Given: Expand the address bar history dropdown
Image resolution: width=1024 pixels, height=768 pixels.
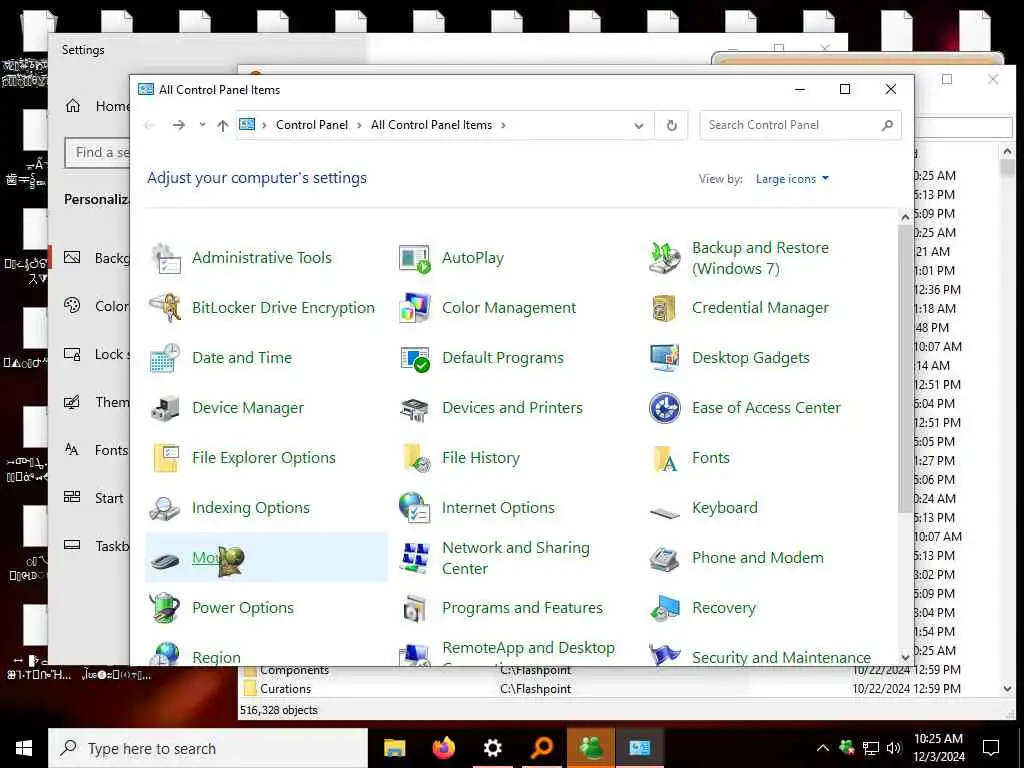Looking at the screenshot, I should click(x=639, y=125).
